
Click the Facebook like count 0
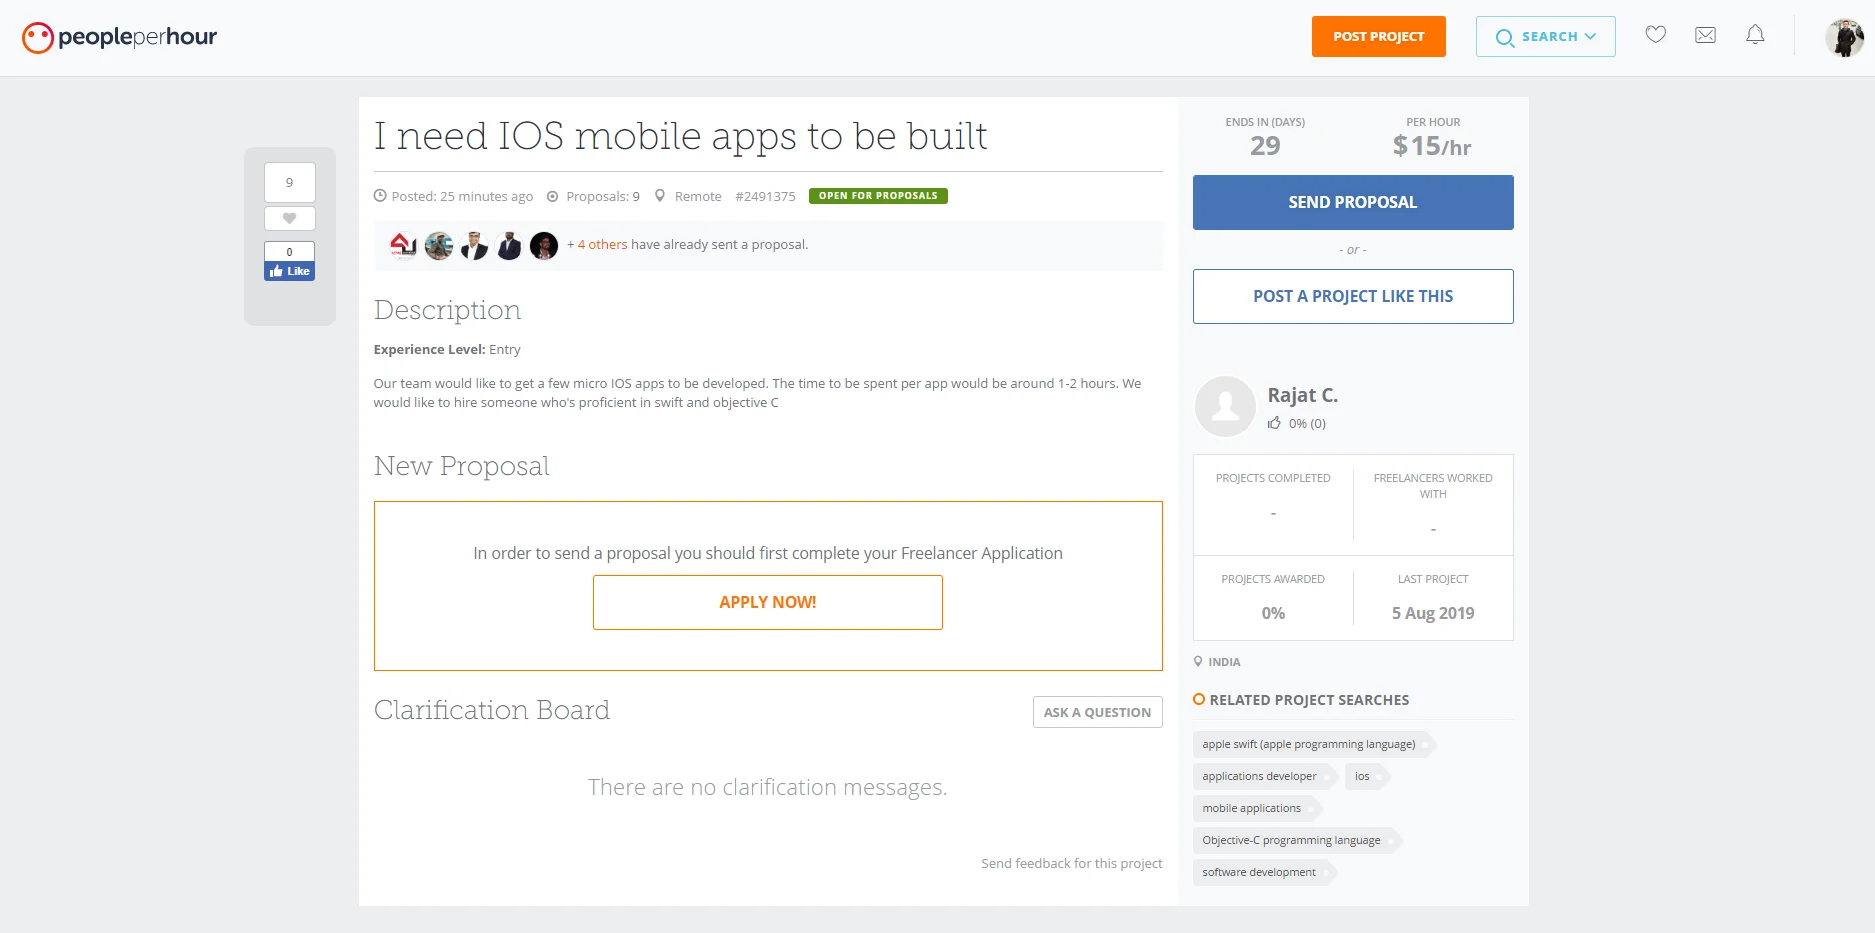290,252
